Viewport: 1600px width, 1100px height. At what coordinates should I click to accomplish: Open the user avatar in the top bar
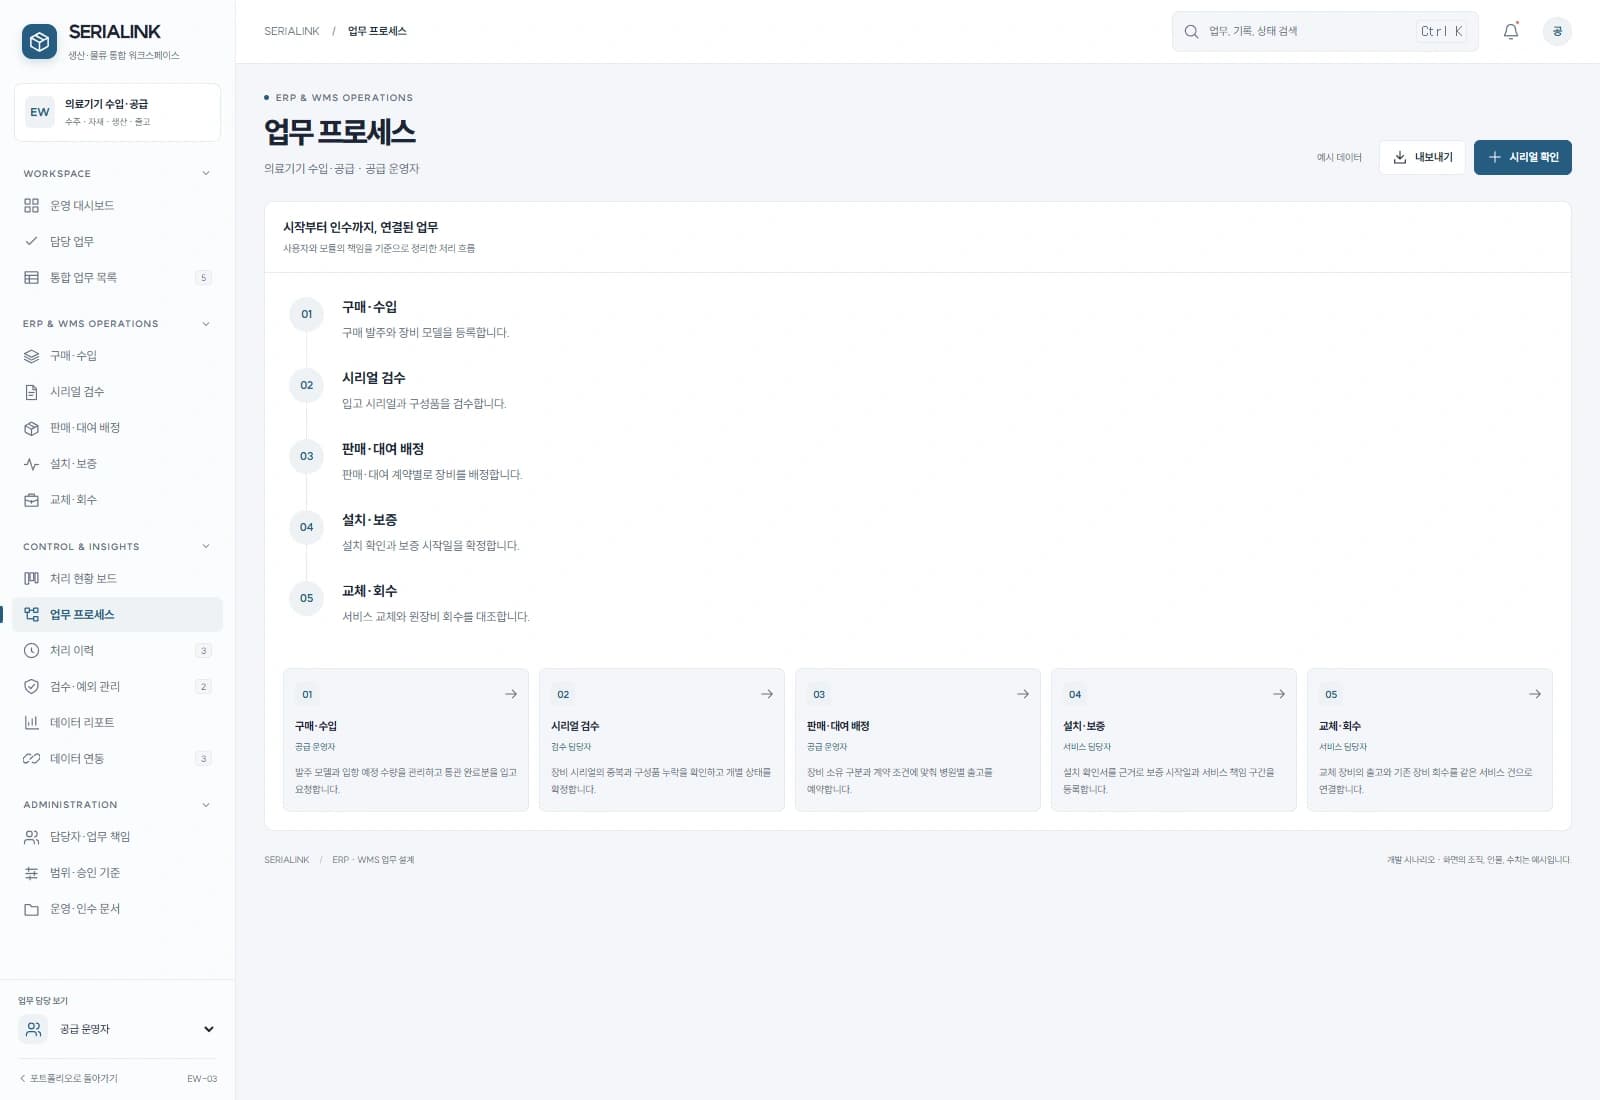click(1557, 31)
